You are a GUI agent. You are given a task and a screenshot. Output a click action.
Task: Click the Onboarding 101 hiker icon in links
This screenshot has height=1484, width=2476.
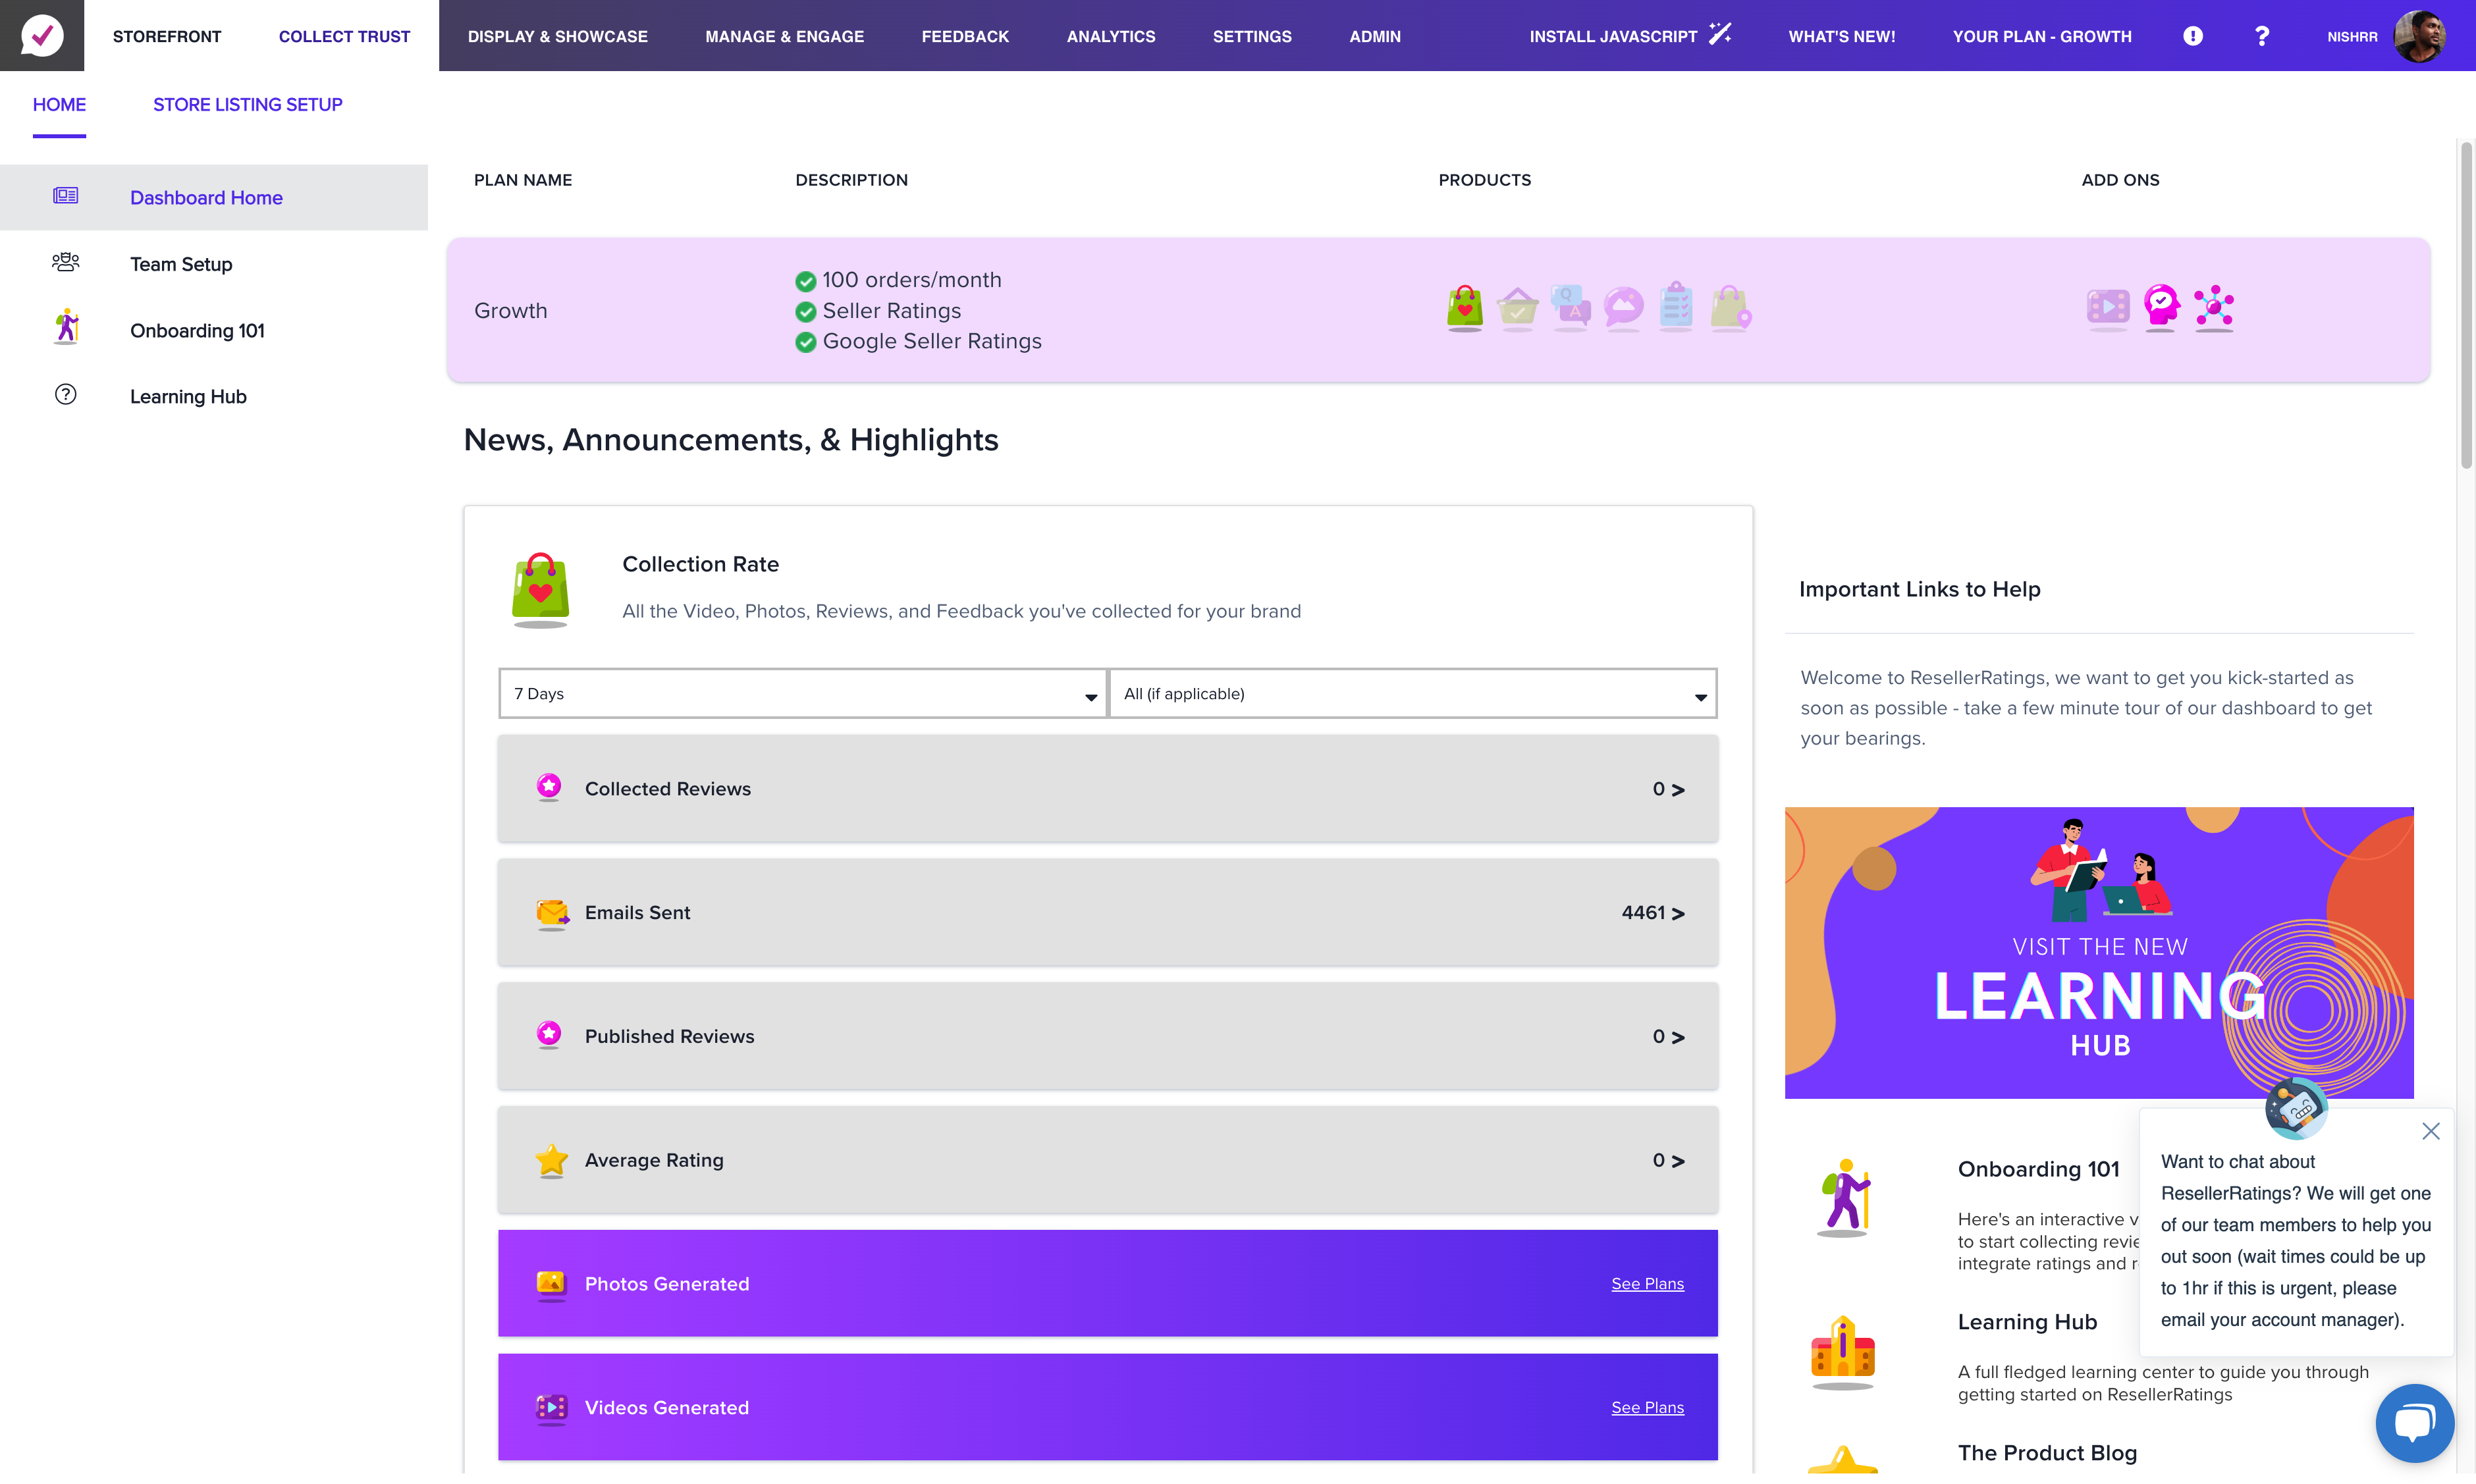point(1843,1197)
